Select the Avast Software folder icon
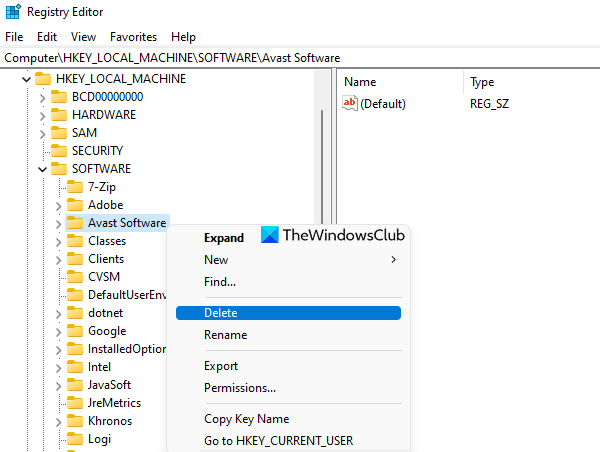Image resolution: width=600 pixels, height=452 pixels. pos(75,223)
